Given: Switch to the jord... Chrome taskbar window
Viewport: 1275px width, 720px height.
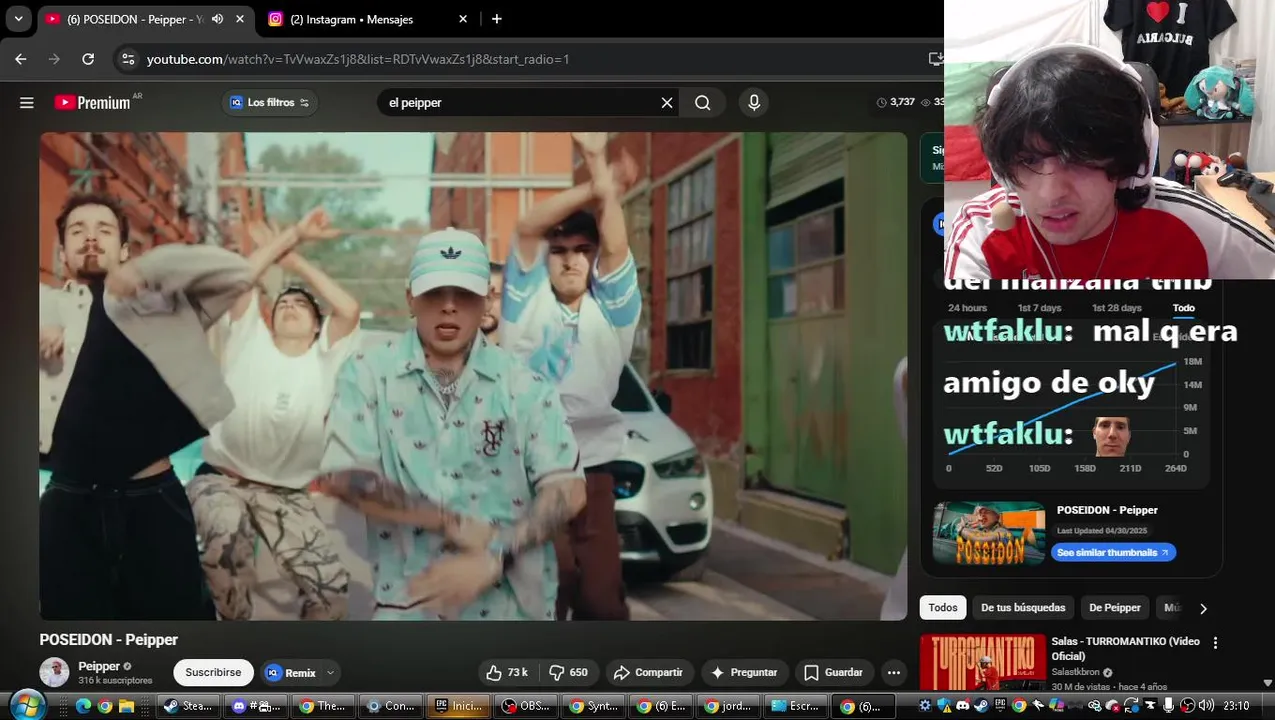Looking at the screenshot, I should 728,706.
